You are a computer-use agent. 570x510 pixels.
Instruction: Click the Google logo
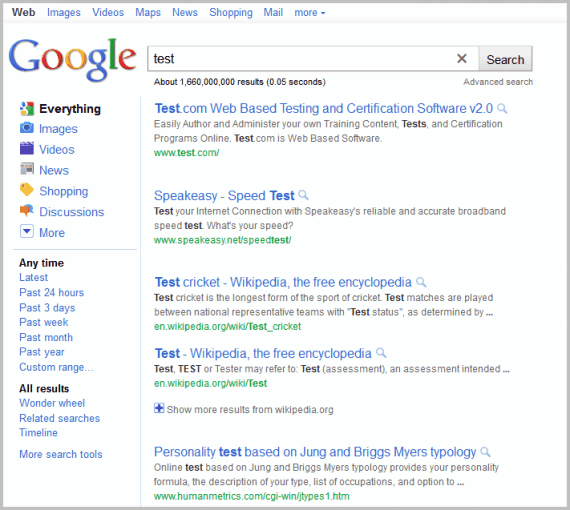(x=72, y=60)
